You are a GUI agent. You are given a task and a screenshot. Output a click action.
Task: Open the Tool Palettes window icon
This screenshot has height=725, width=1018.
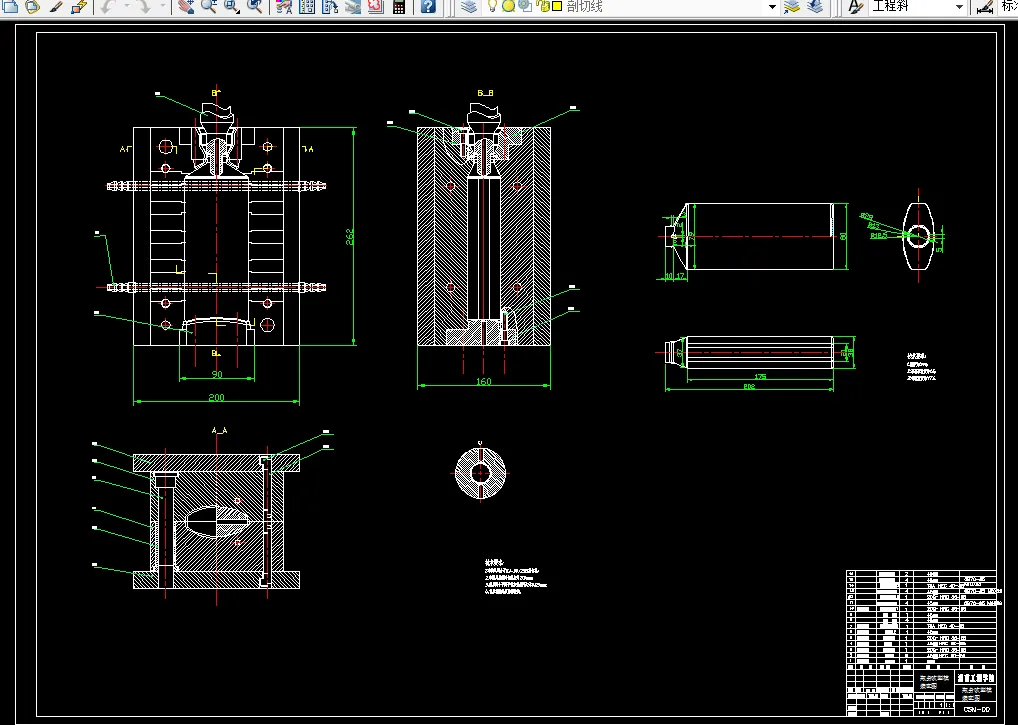click(x=330, y=6)
